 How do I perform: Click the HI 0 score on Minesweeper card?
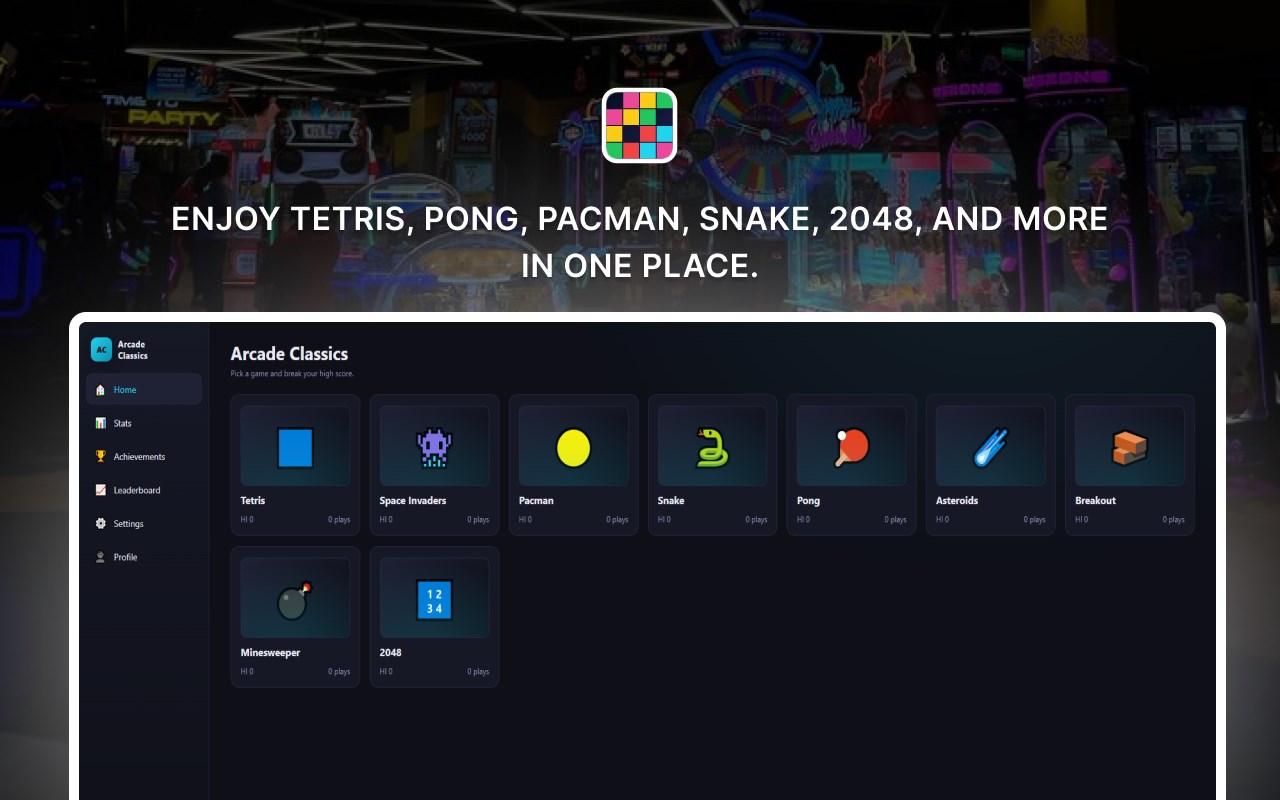(247, 672)
